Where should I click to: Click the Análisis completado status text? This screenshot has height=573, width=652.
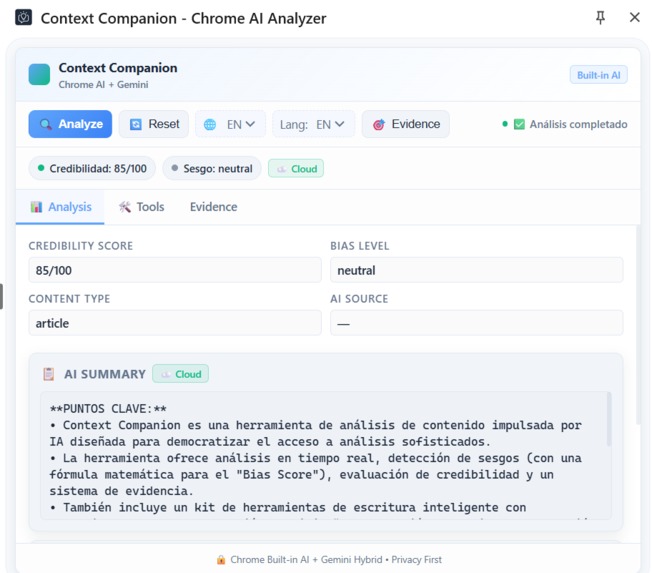[x=578, y=124]
